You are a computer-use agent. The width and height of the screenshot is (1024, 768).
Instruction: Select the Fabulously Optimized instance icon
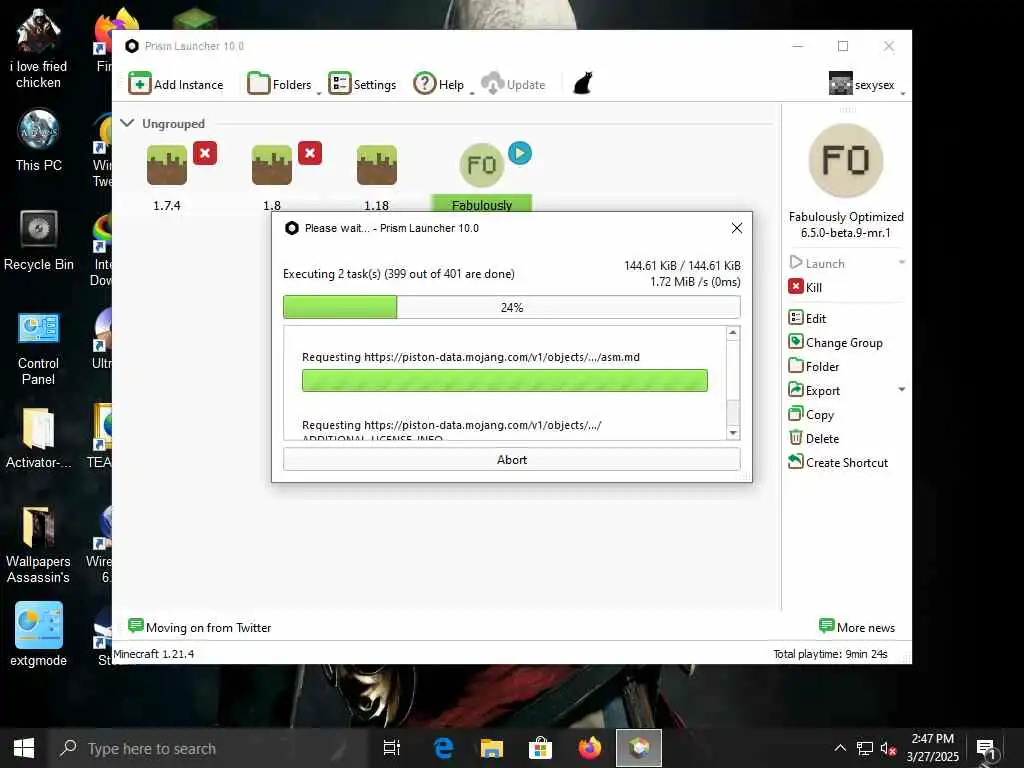click(x=482, y=165)
